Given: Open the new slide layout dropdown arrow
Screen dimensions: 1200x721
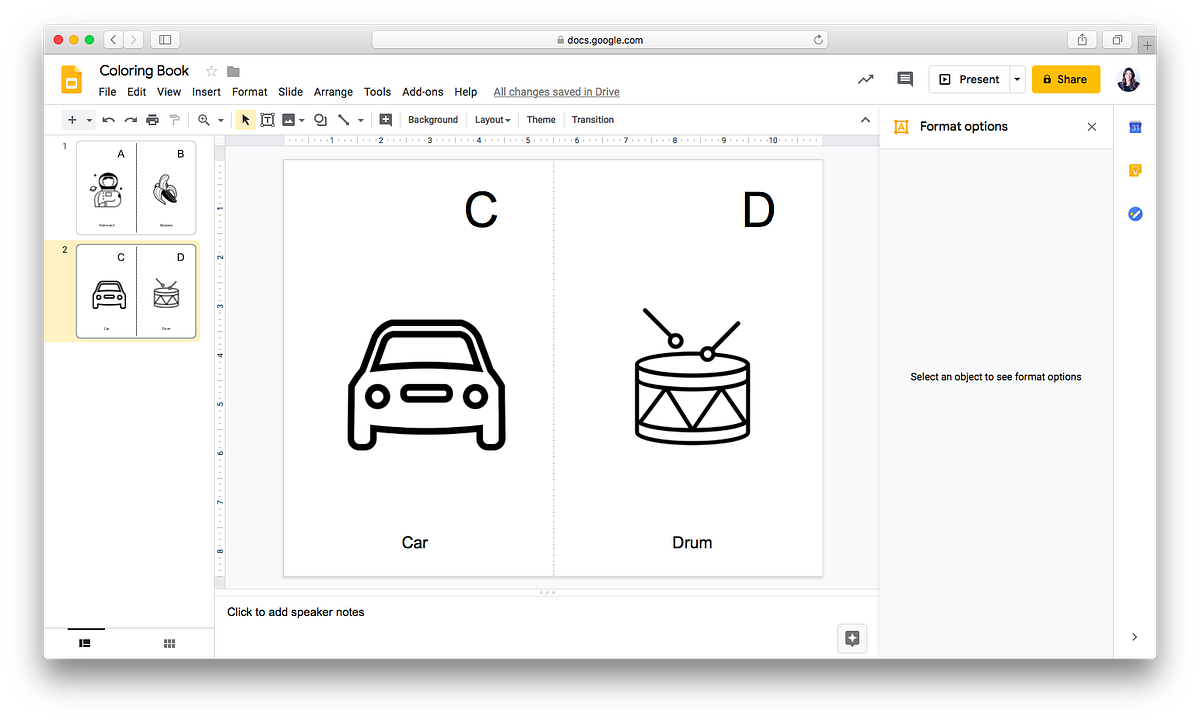Looking at the screenshot, I should [x=89, y=120].
